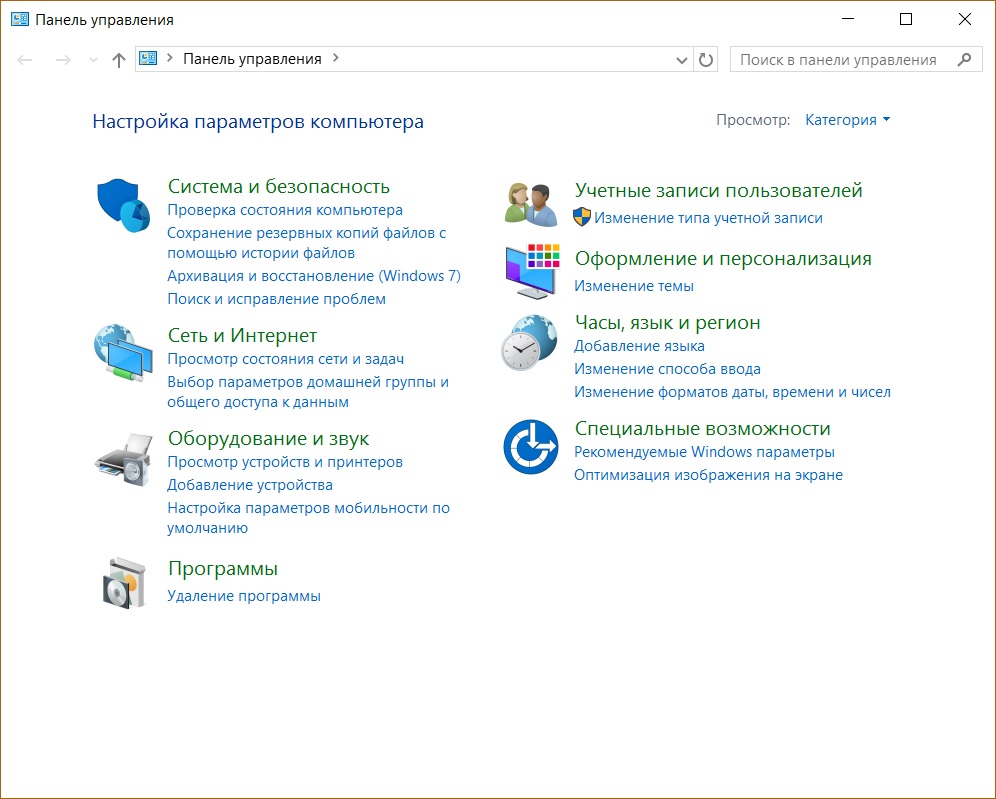Image resolution: width=996 pixels, height=799 pixels.
Task: Open the Appearance and Personalization monitor icon
Action: pyautogui.click(x=529, y=271)
